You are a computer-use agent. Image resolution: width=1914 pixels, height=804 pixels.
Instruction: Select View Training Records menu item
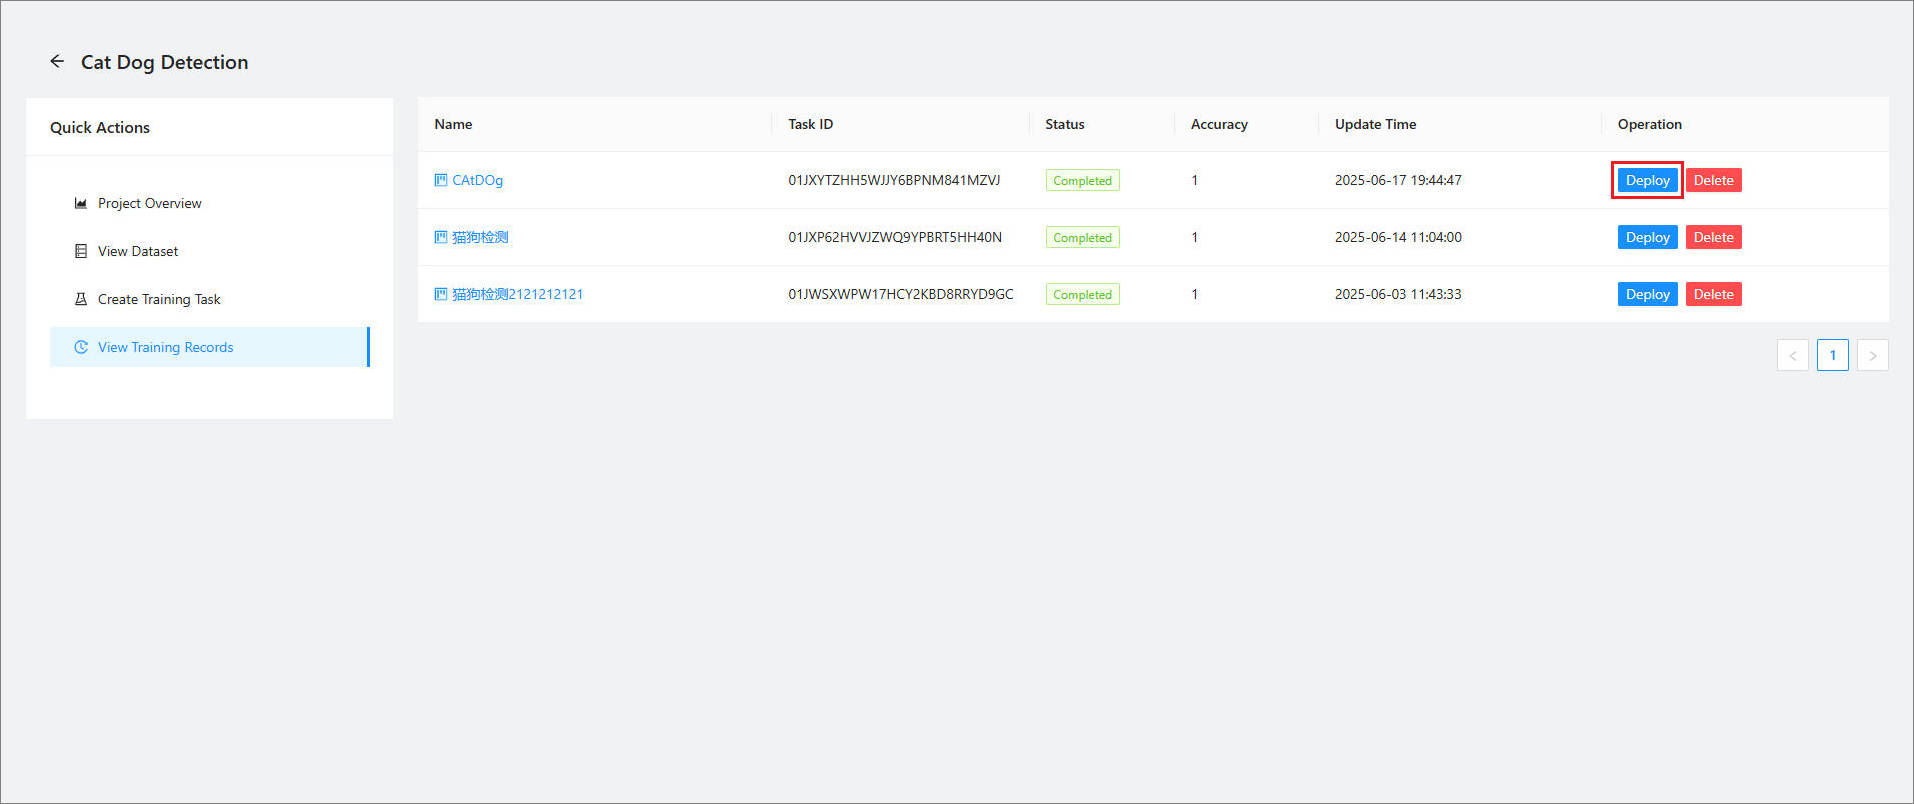[x=210, y=347]
